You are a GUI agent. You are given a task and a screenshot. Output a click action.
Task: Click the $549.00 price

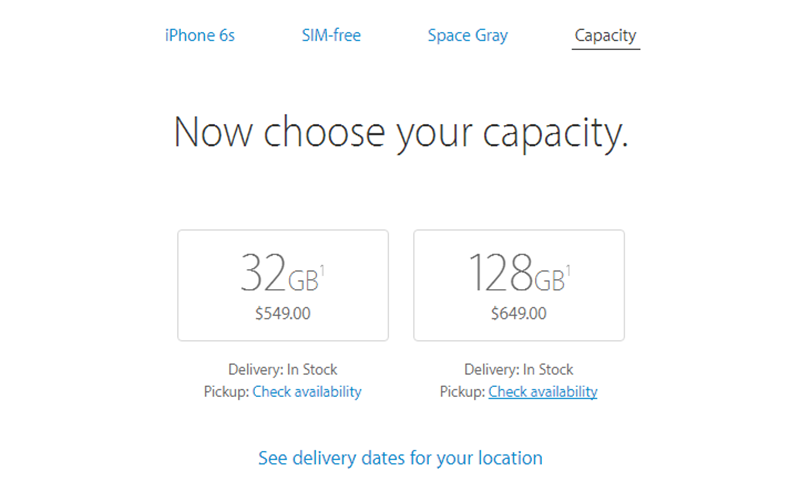click(x=283, y=313)
